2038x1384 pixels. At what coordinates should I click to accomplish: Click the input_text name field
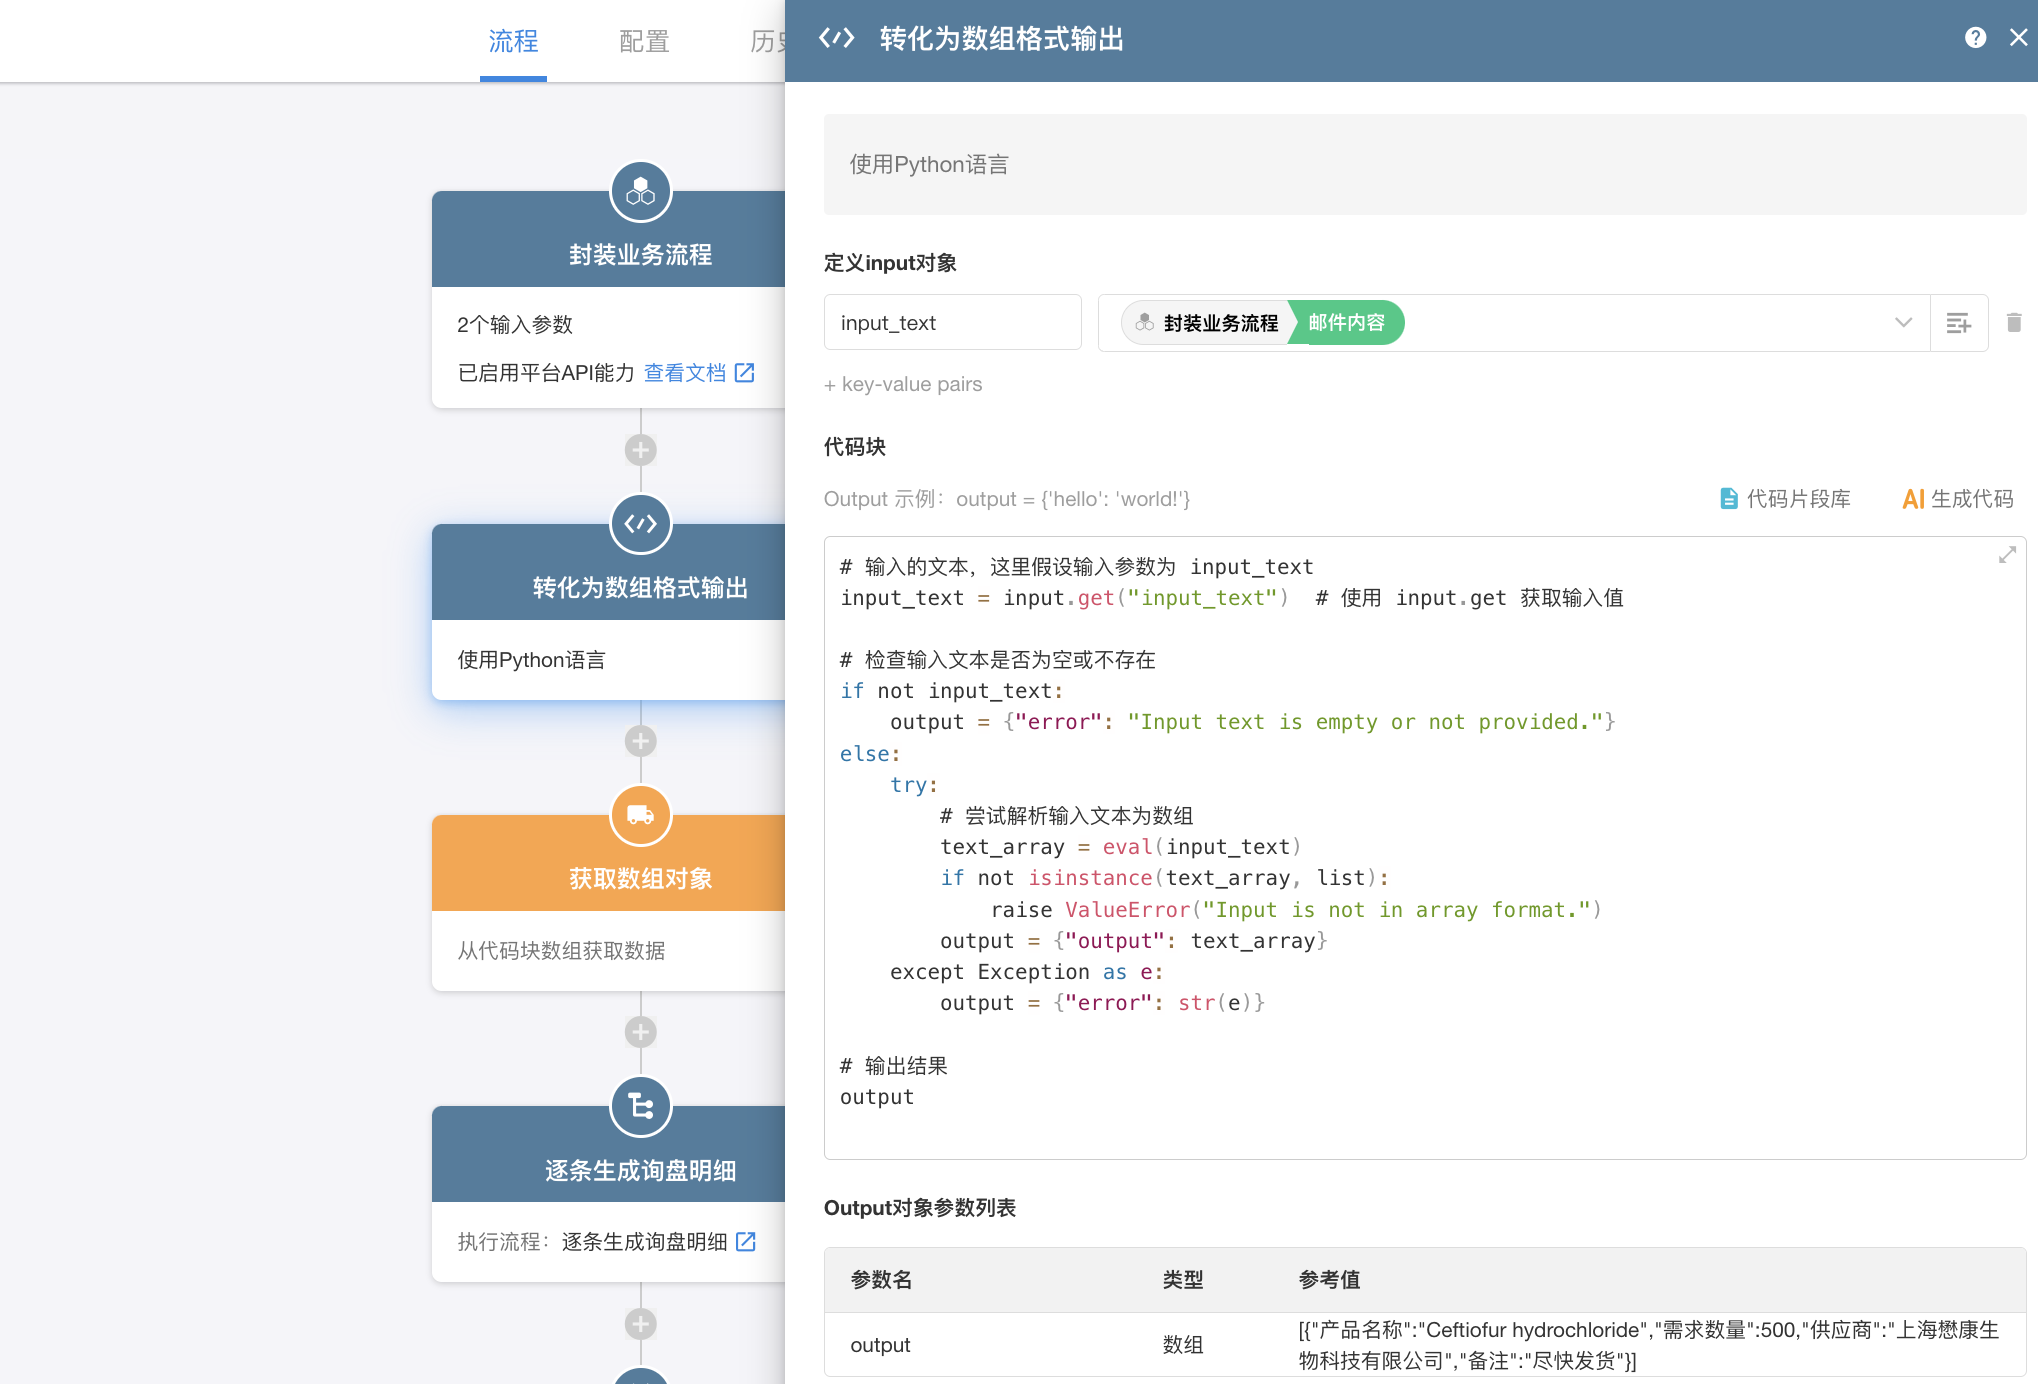(952, 323)
